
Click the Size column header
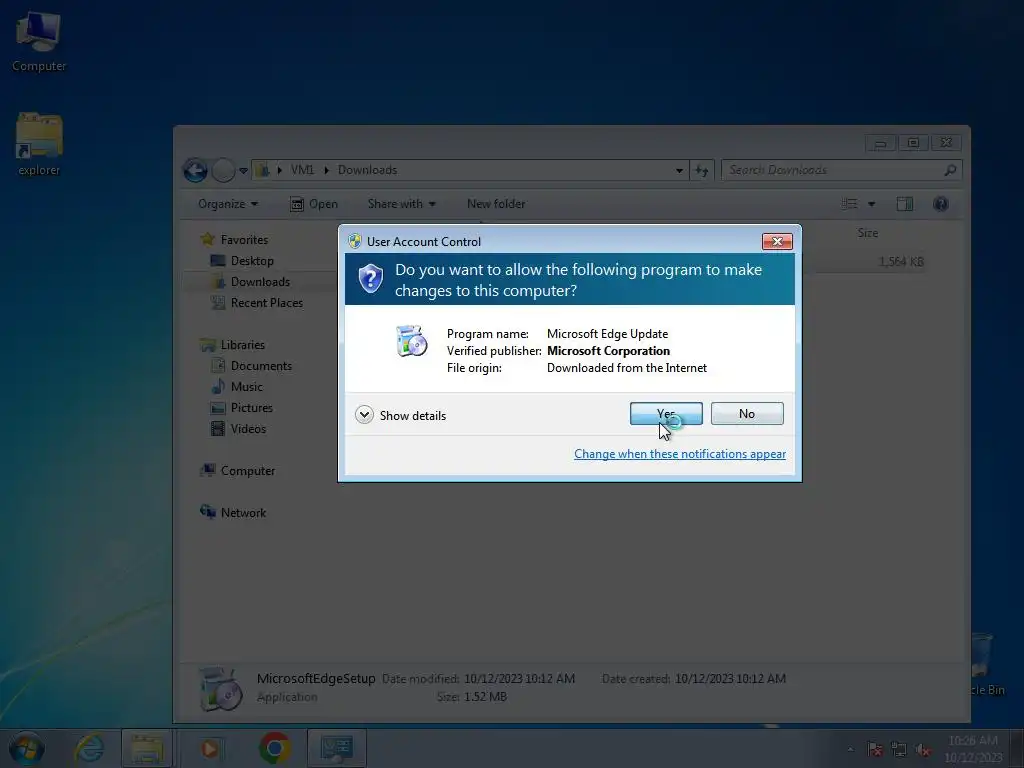click(x=867, y=232)
